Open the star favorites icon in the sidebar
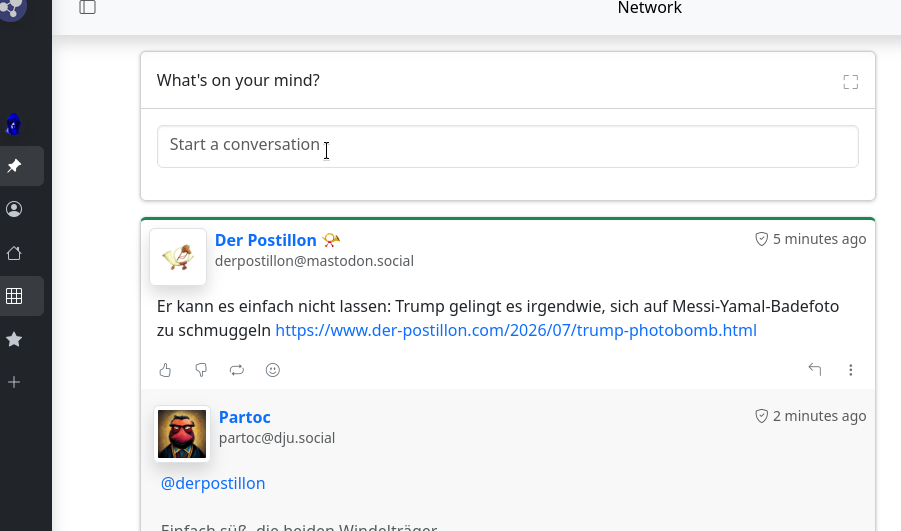The height and width of the screenshot is (531, 901). [14, 340]
